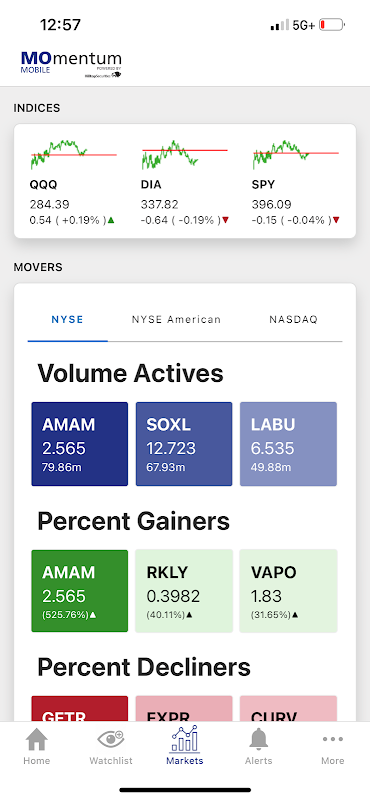370x800 pixels.
Task: Select the NYSE movers tab
Action: pos(67,320)
